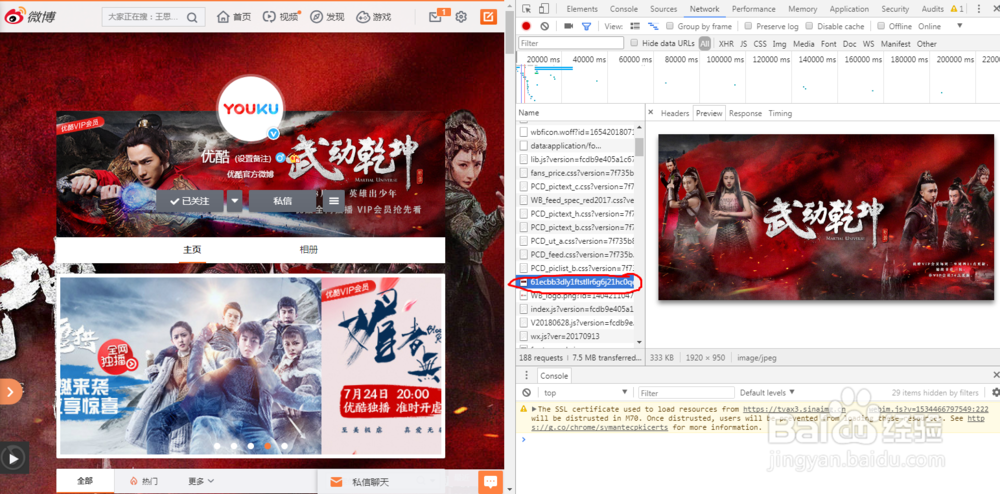Switch to the Elements tab
Screen dimensions: 1000x494
click(x=582, y=9)
